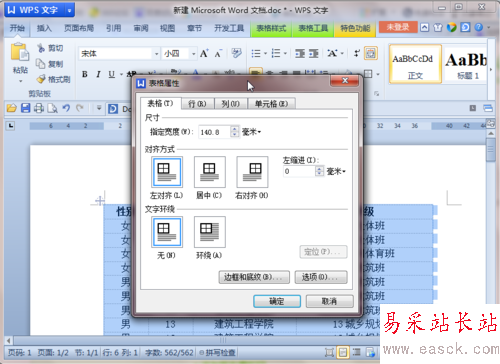Viewport: 500px width, 364px height.
Task: Open the 表格工具 ribbon tab
Action: click(x=313, y=28)
